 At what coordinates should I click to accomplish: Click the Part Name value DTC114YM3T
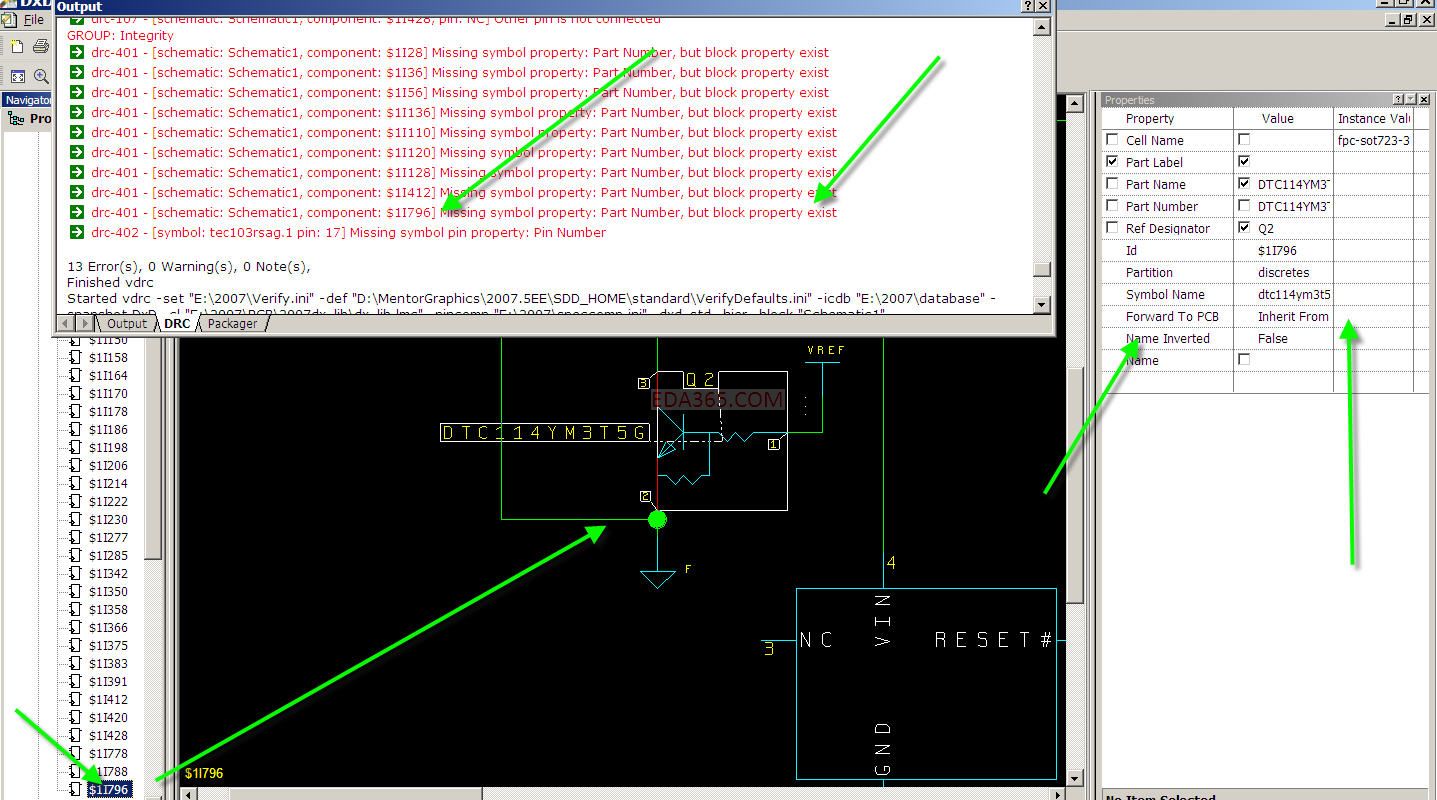click(x=1293, y=184)
